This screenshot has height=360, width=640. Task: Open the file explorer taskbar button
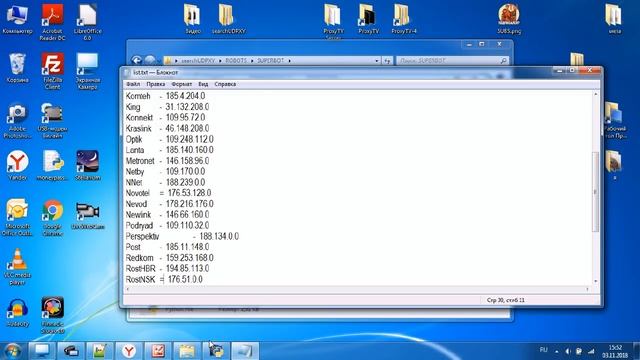(x=187, y=351)
